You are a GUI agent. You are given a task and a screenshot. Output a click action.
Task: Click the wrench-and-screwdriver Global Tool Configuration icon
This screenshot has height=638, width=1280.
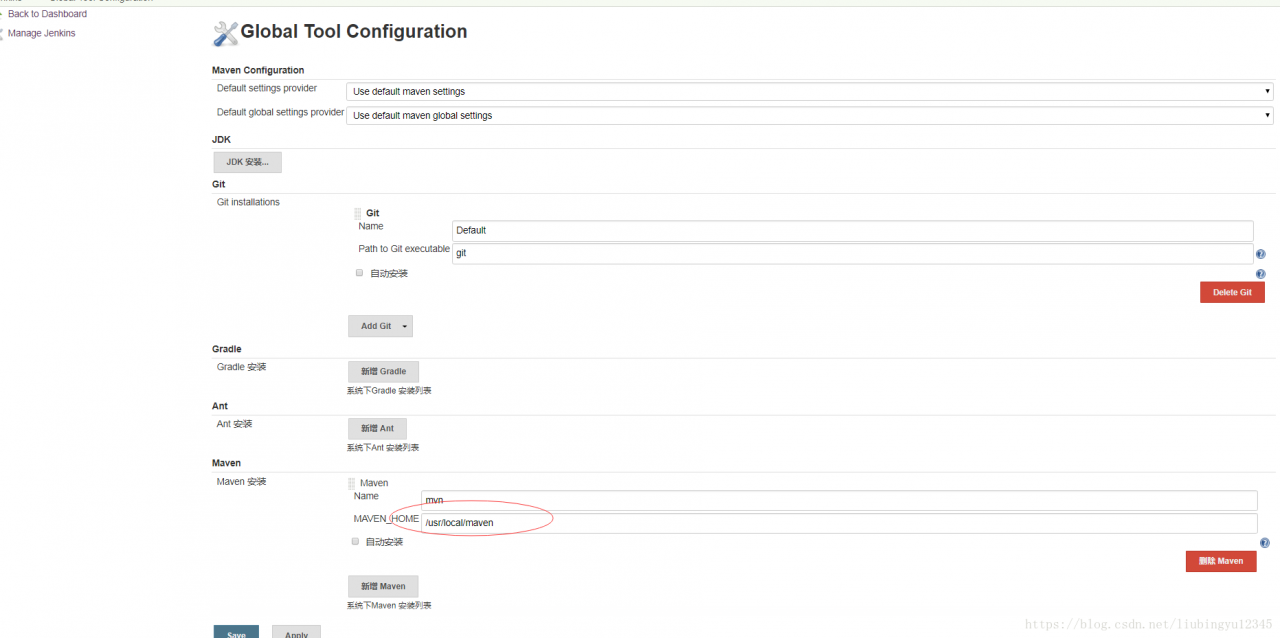(225, 33)
